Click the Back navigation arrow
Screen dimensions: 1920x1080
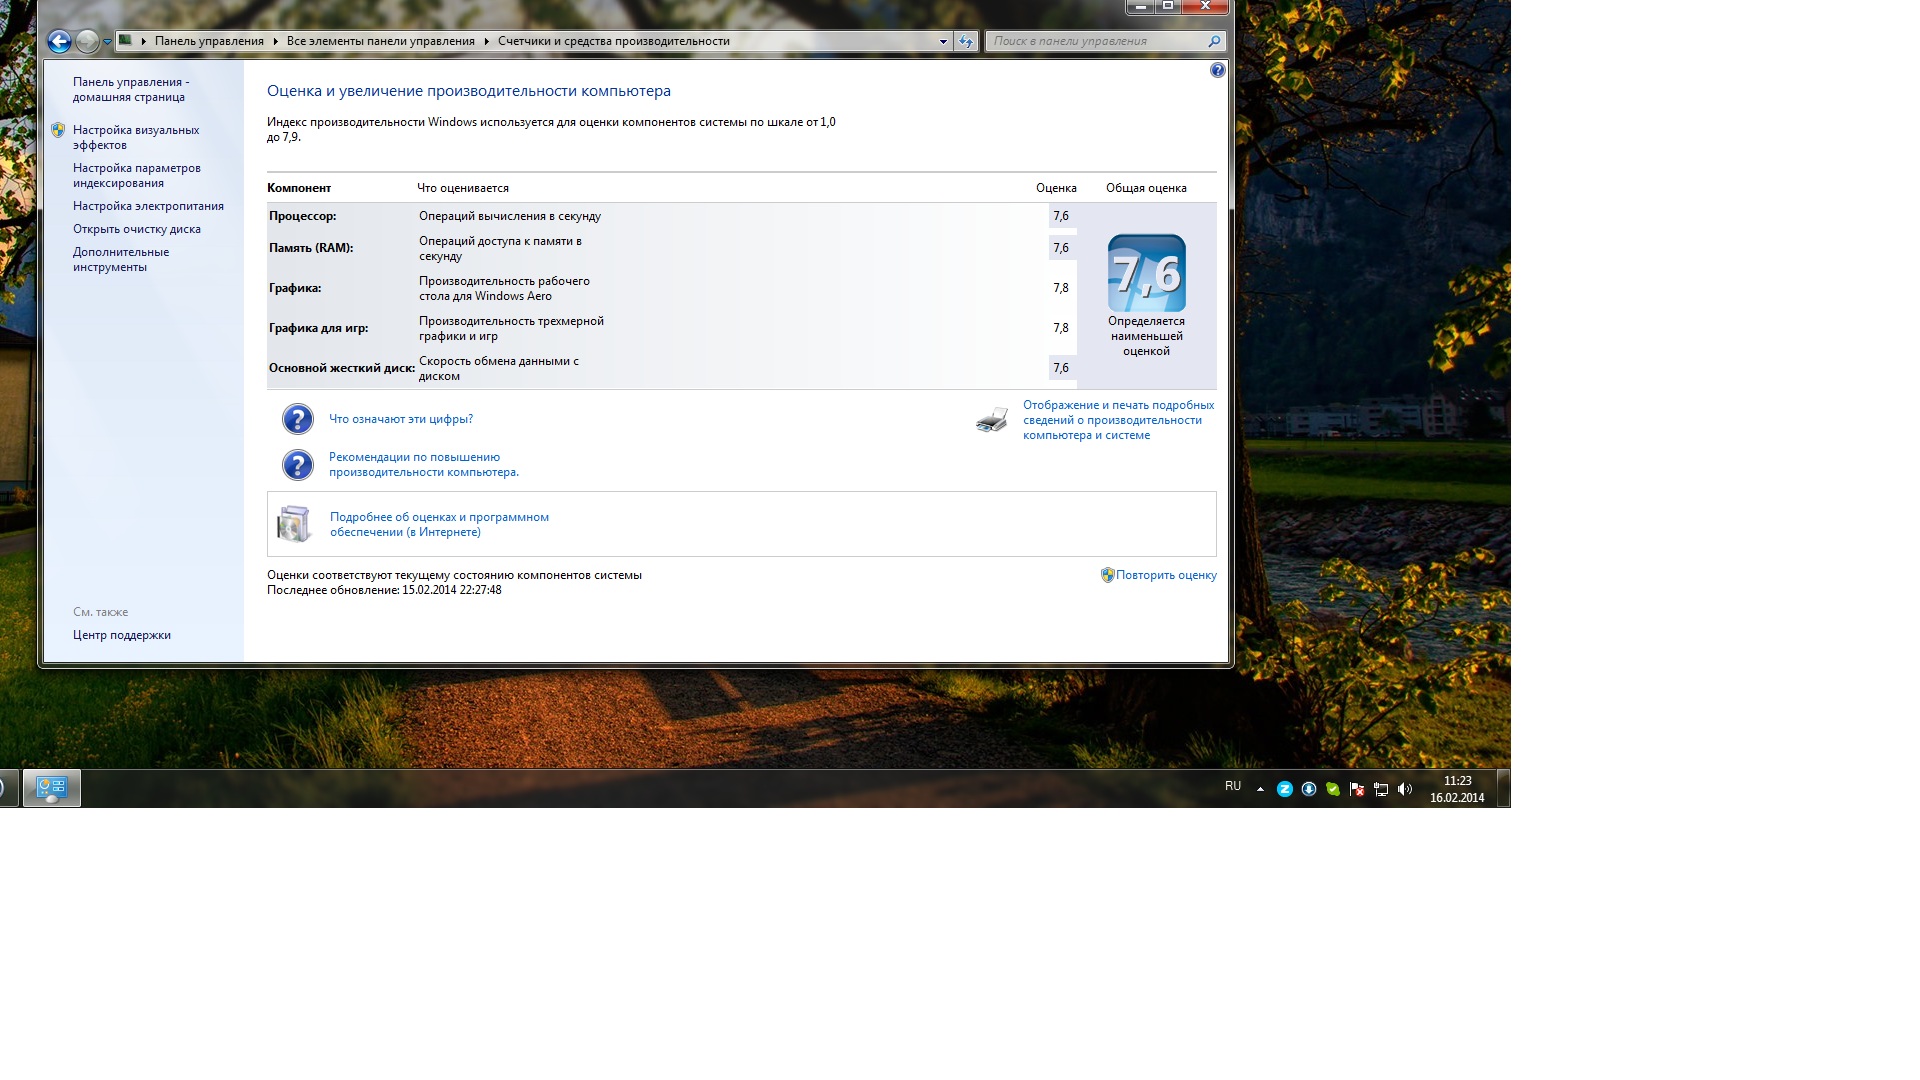click(x=59, y=41)
